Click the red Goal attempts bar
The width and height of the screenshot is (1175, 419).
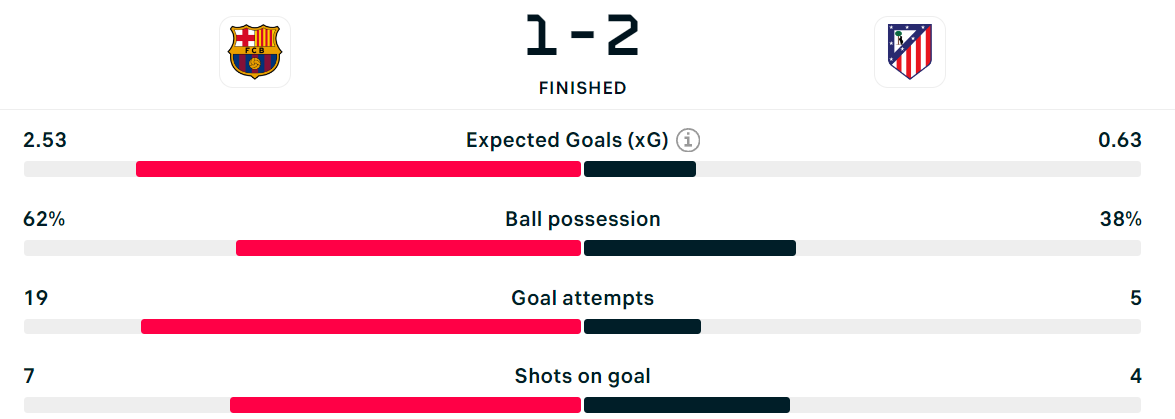point(361,327)
